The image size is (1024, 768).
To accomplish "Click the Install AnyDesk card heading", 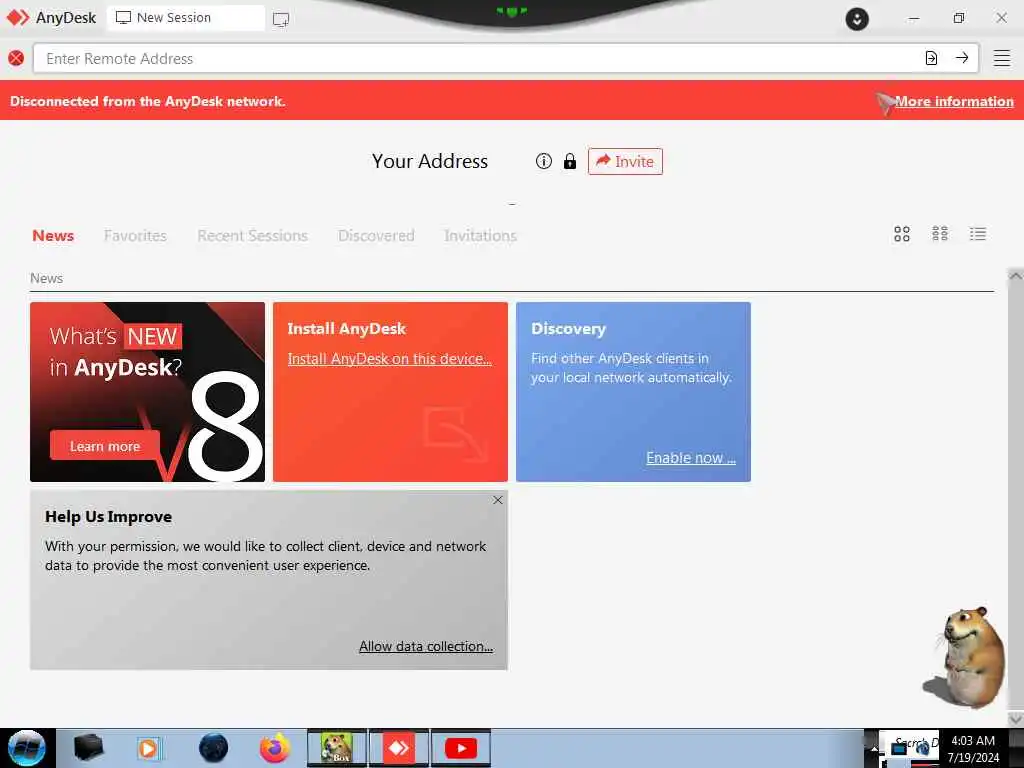I will pos(347,328).
